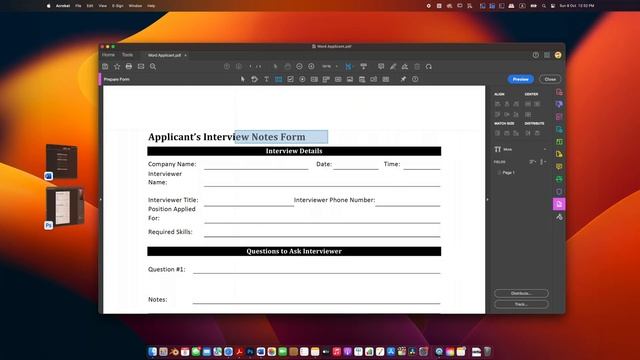Open the More dropdown in right panel
The image size is (640, 360).
[x=520, y=149]
